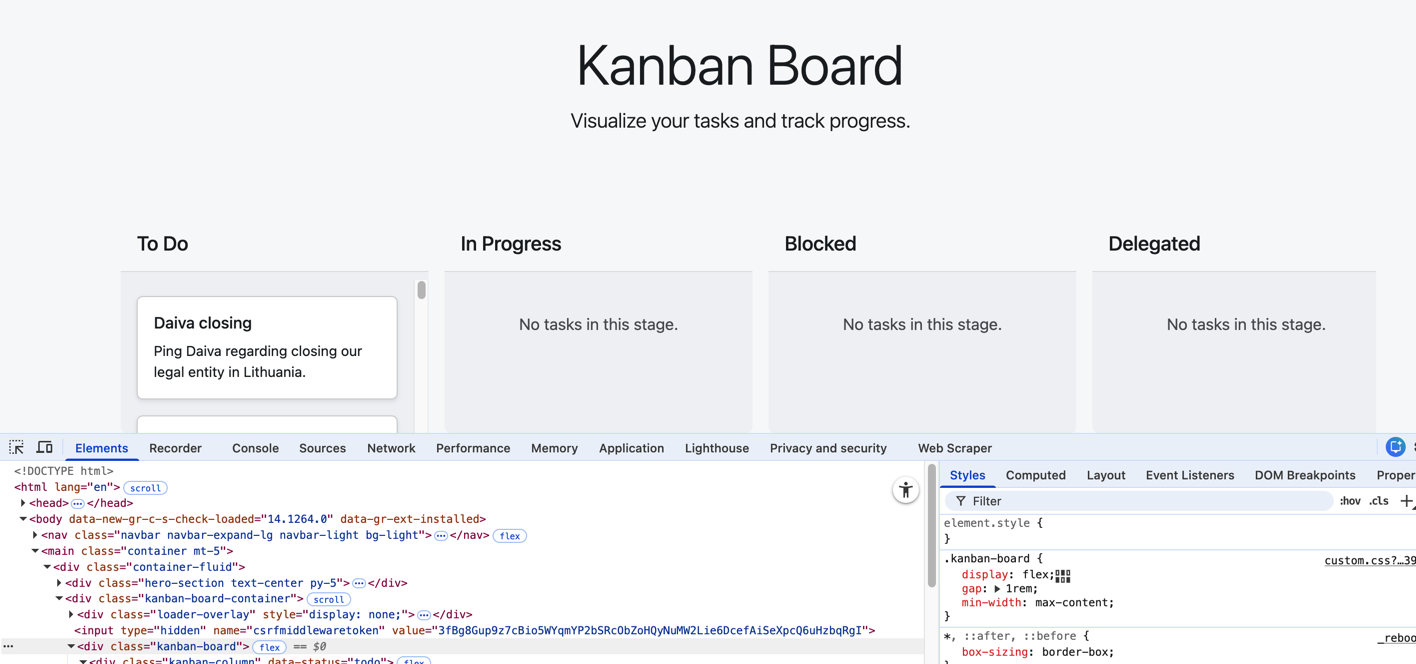1416x664 pixels.
Task: Click the blue AI assistance icon
Action: [x=1395, y=447]
